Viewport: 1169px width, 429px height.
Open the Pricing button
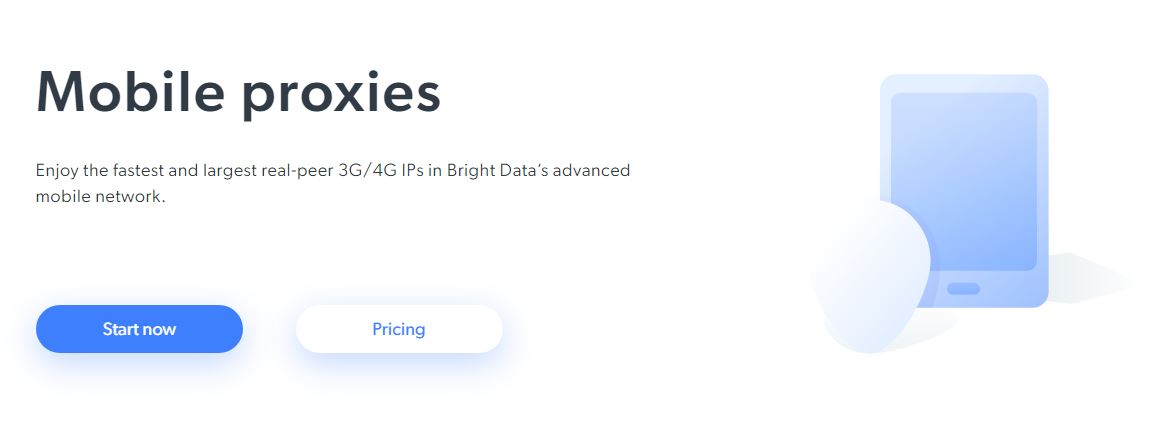pos(399,329)
